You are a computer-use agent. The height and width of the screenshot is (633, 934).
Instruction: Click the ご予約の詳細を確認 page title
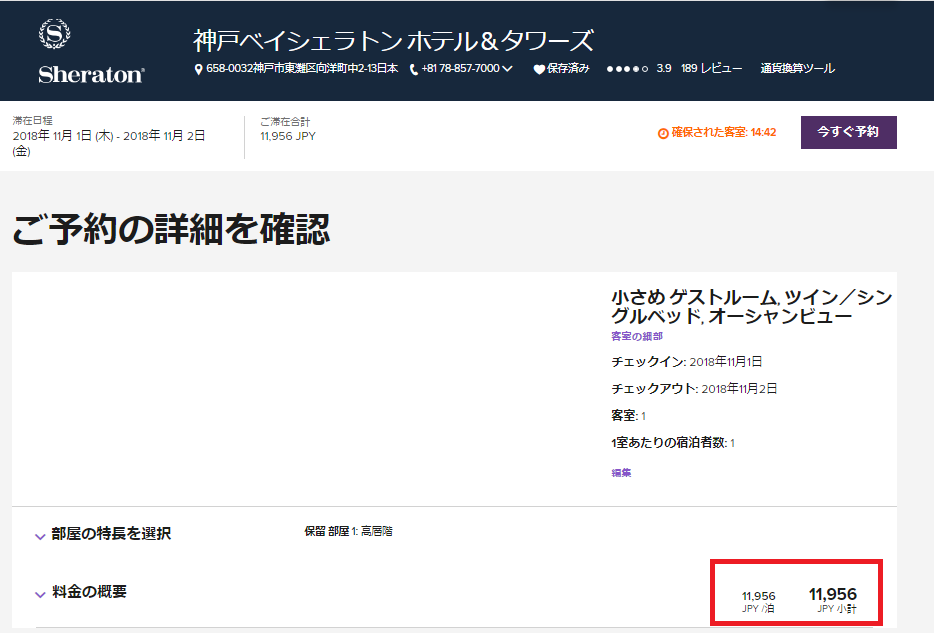[171, 229]
